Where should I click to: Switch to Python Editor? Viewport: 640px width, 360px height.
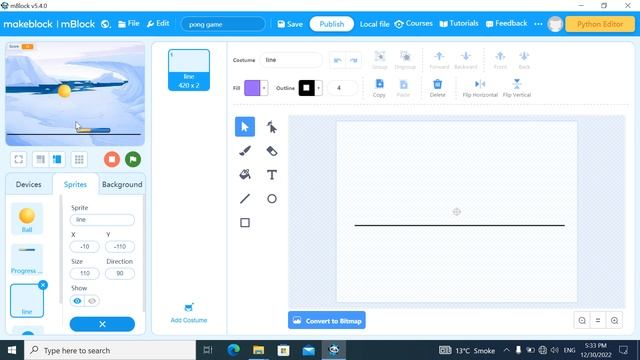(600, 24)
